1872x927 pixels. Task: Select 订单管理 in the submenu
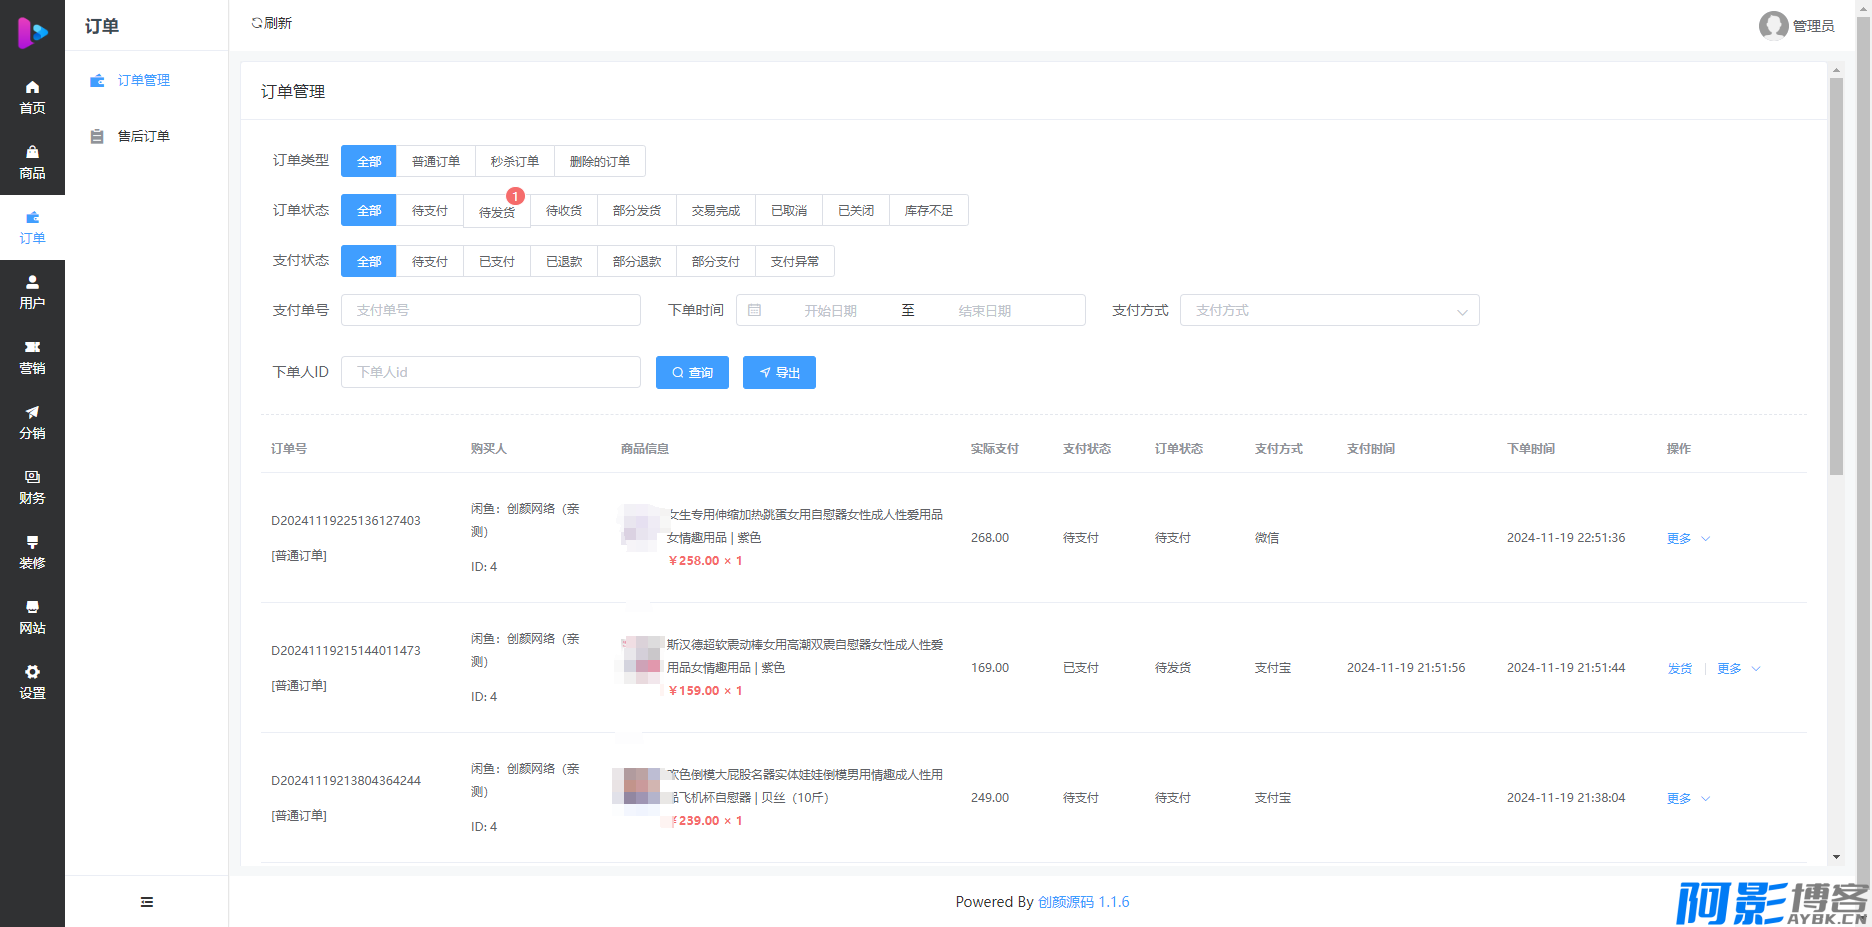(143, 80)
